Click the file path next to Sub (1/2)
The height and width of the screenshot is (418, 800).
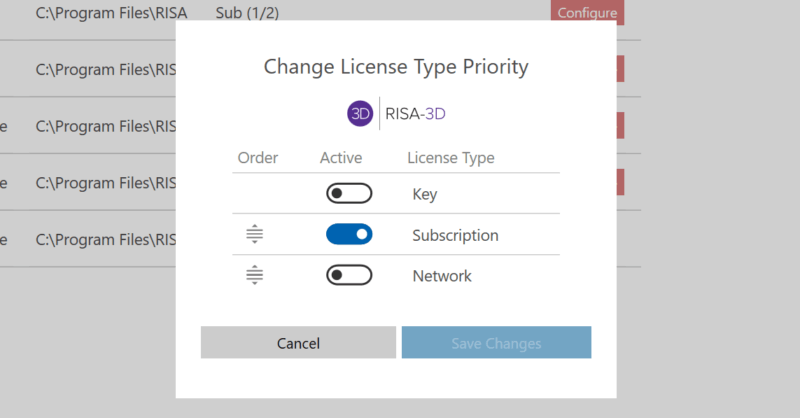pos(111,13)
